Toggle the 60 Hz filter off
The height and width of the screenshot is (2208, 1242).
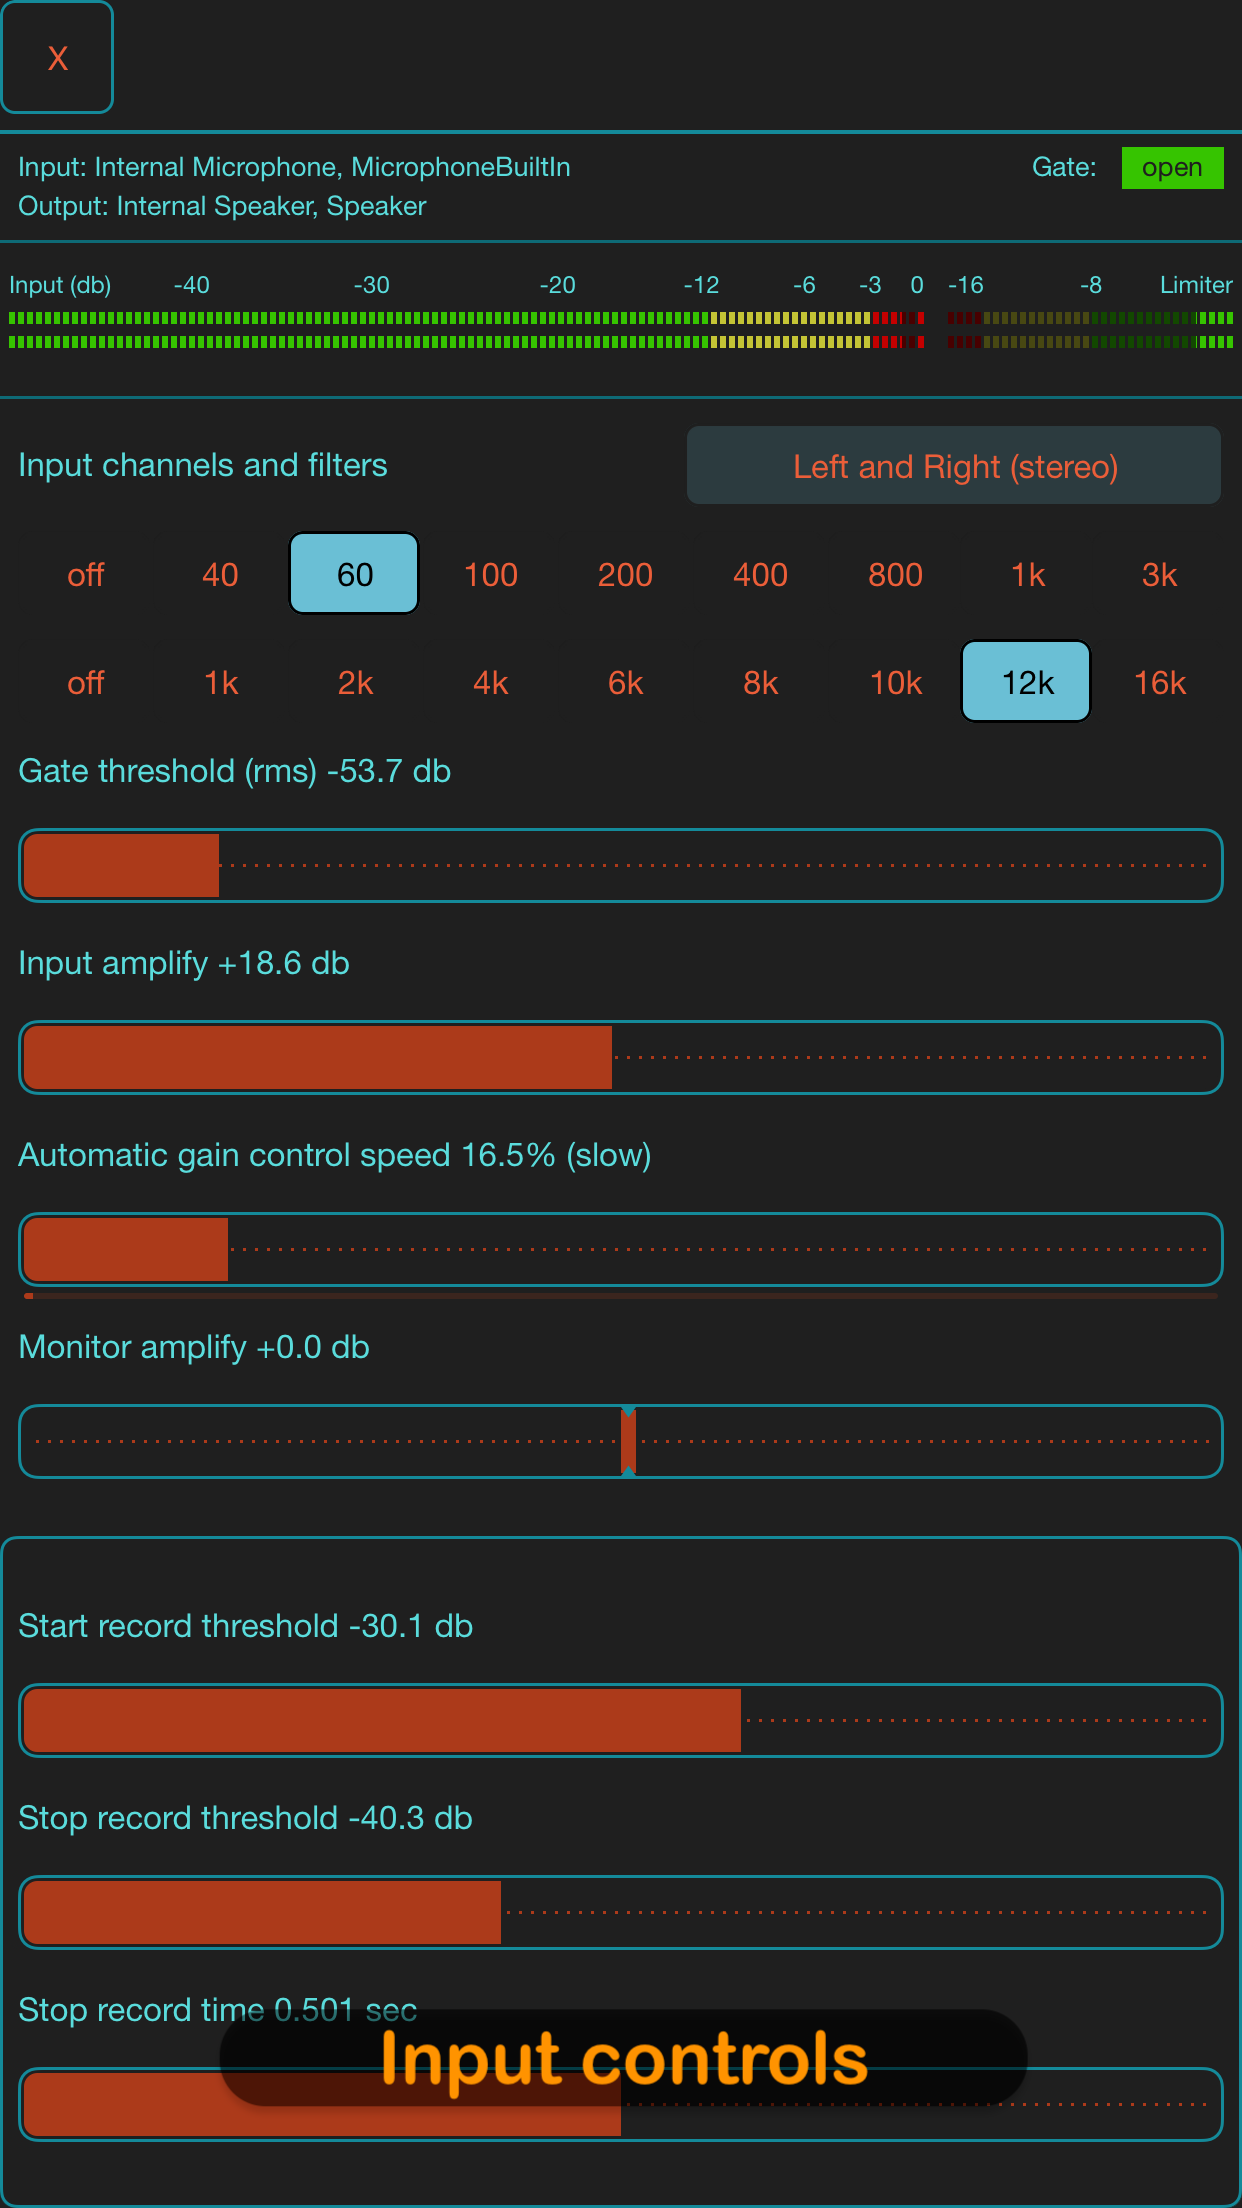pyautogui.click(x=353, y=573)
